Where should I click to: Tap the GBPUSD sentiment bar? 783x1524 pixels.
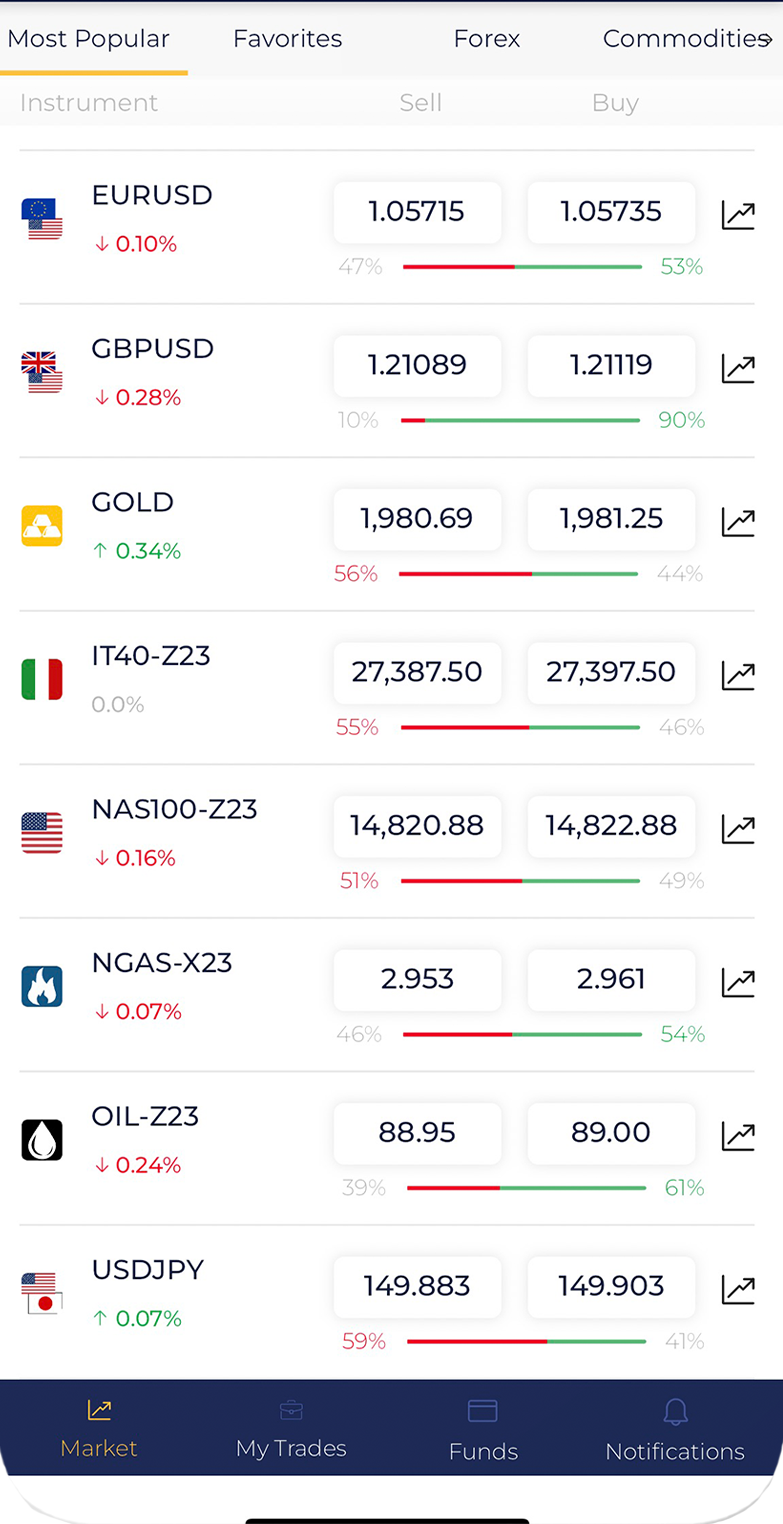(520, 421)
